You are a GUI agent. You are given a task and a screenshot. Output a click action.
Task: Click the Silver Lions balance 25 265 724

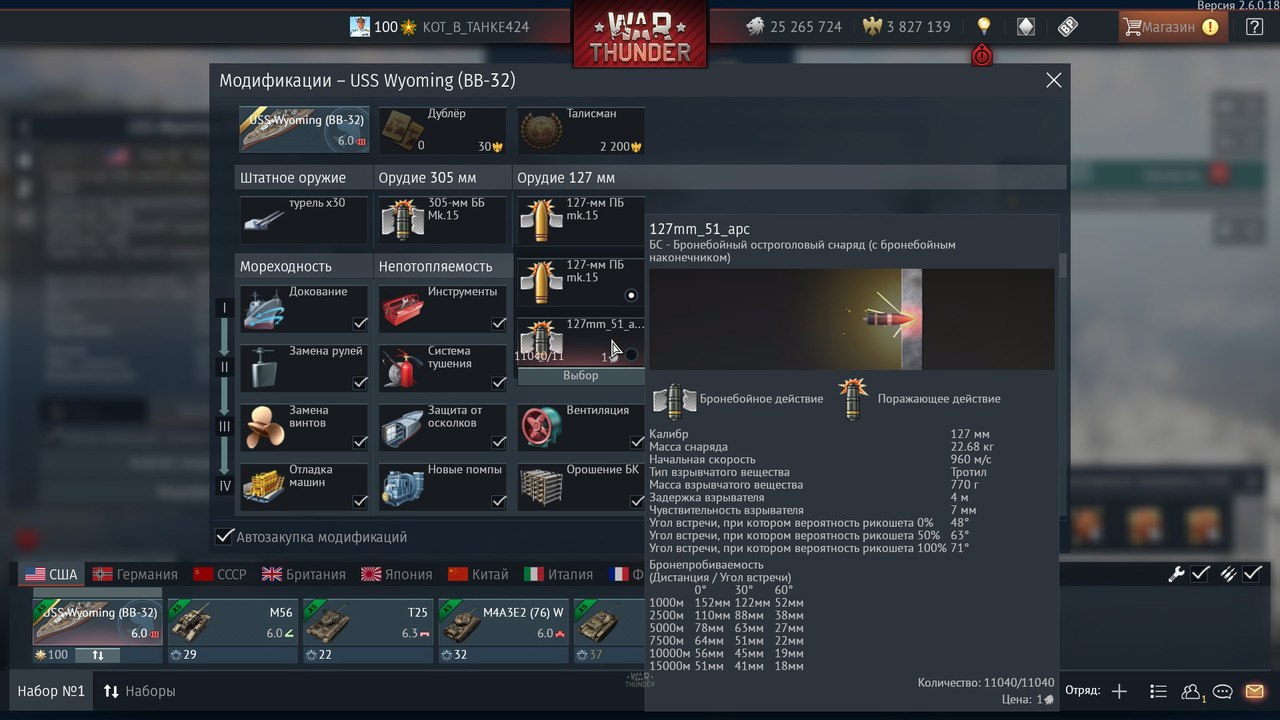[794, 27]
